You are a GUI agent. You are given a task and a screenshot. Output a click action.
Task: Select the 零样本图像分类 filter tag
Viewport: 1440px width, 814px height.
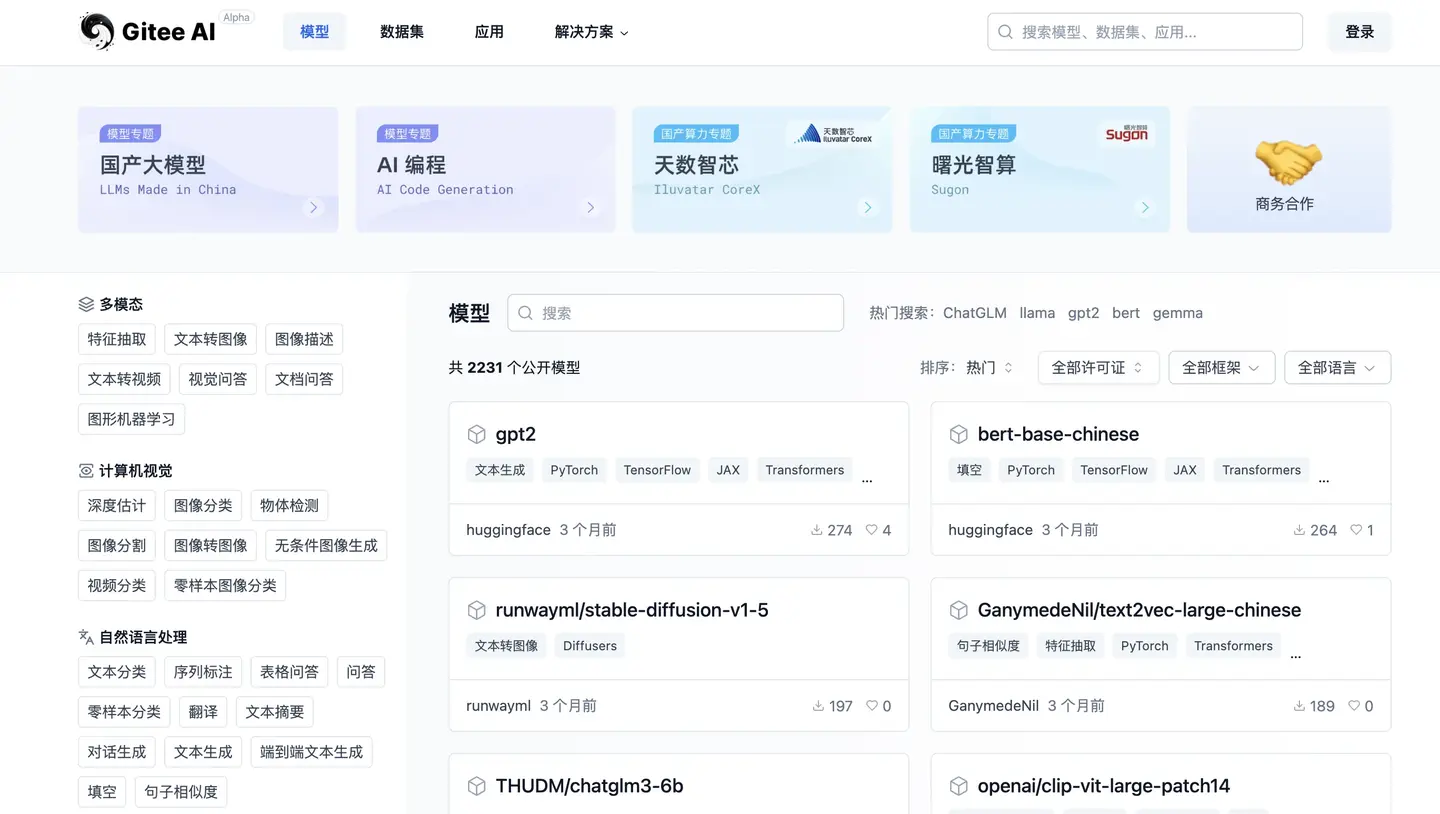(225, 586)
